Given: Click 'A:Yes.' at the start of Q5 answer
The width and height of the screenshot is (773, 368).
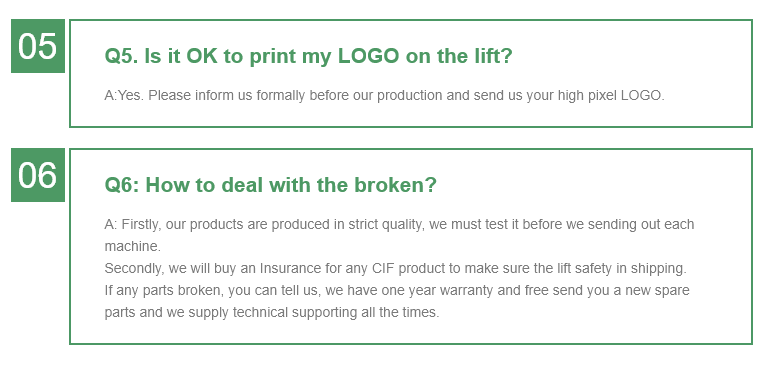Looking at the screenshot, I should click(x=124, y=95).
